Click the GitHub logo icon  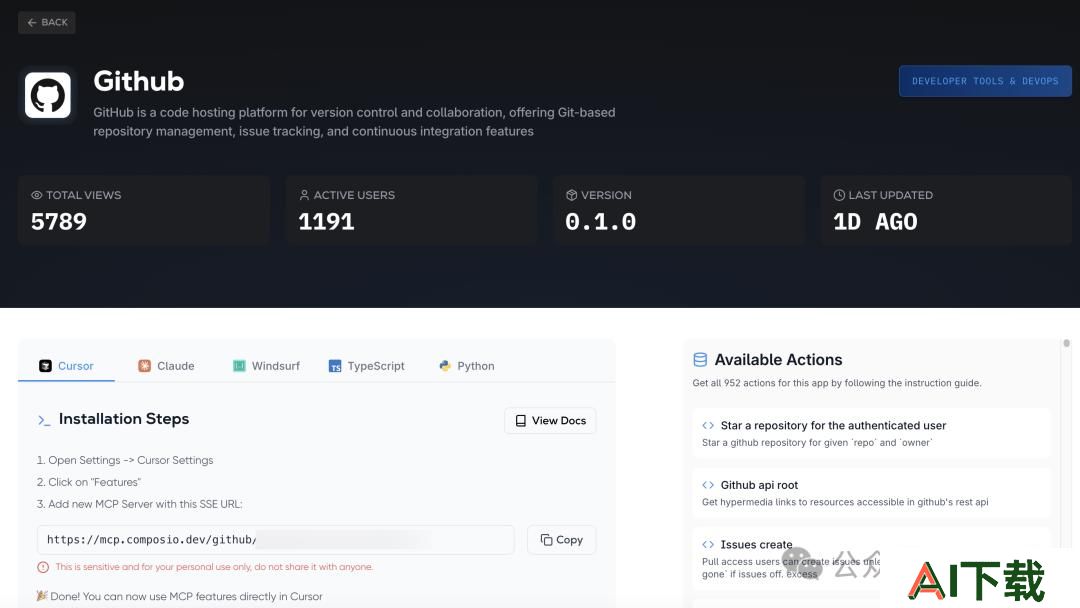click(48, 95)
